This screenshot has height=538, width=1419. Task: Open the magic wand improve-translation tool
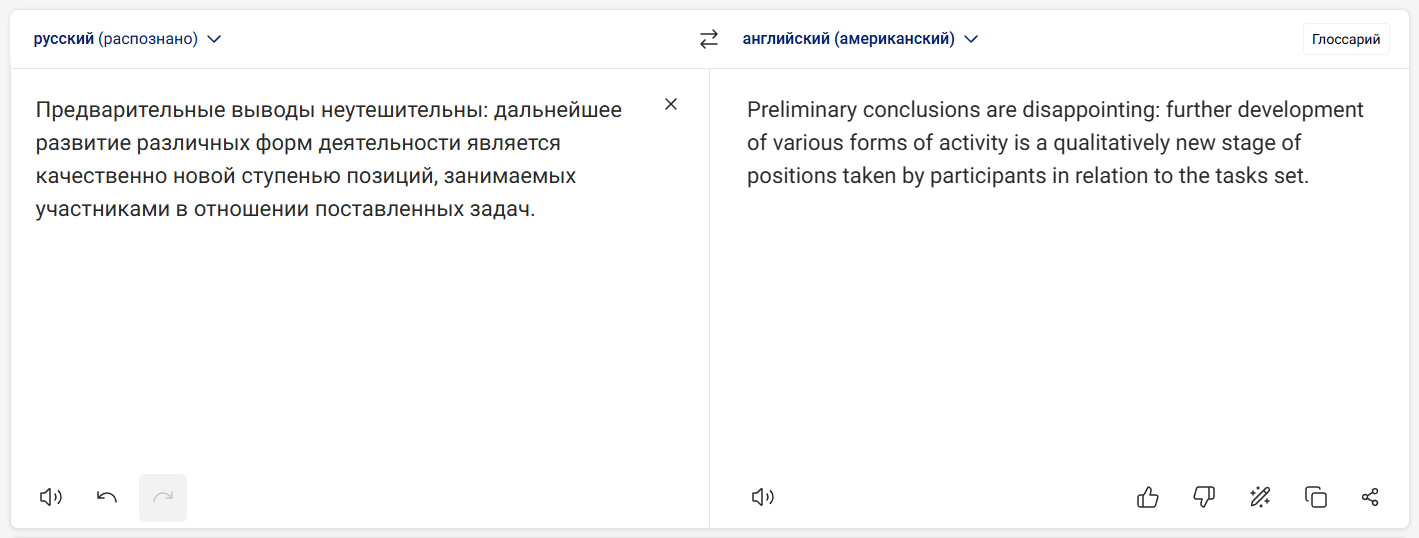(1260, 497)
